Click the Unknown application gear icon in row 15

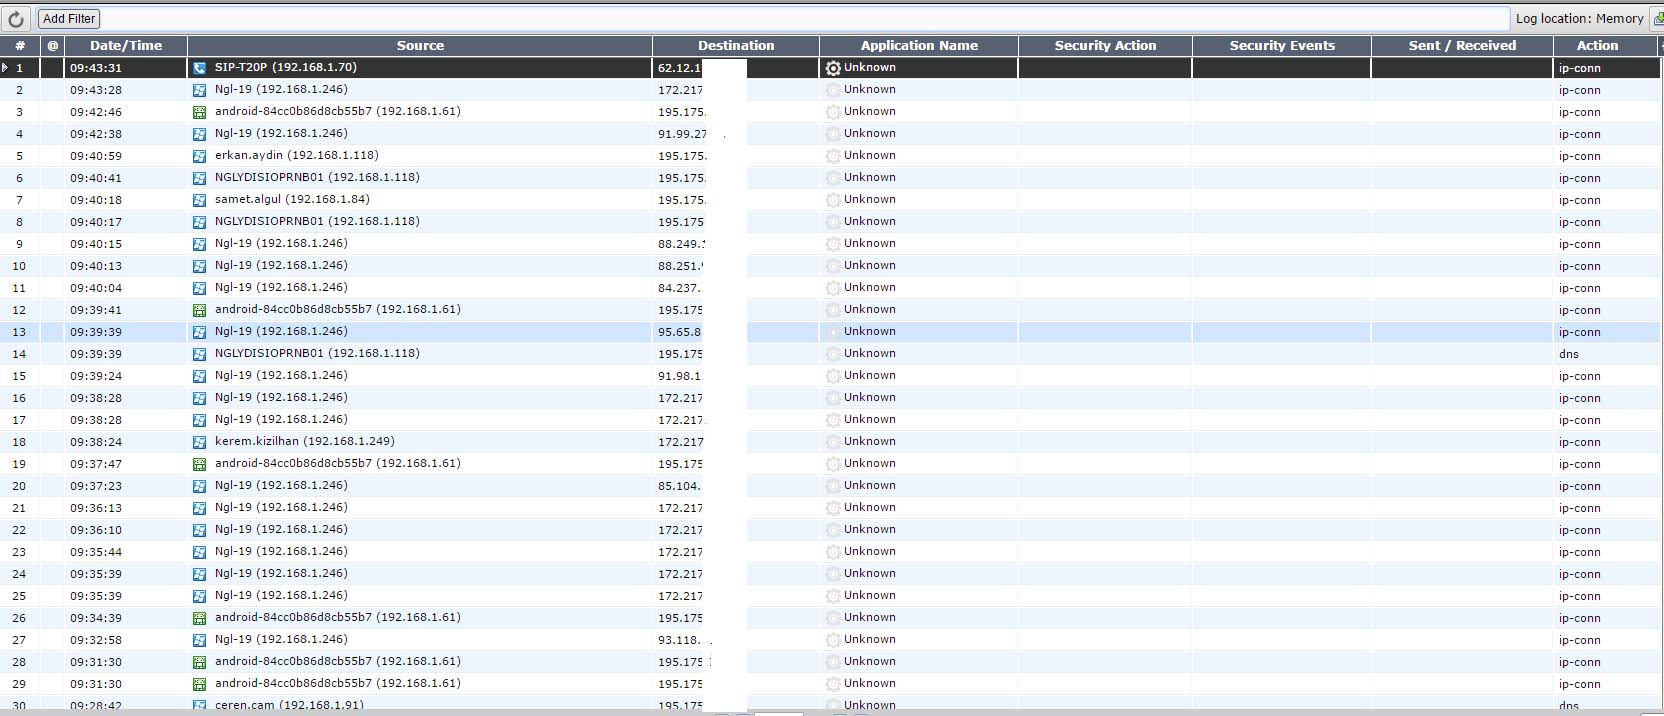[x=833, y=376]
